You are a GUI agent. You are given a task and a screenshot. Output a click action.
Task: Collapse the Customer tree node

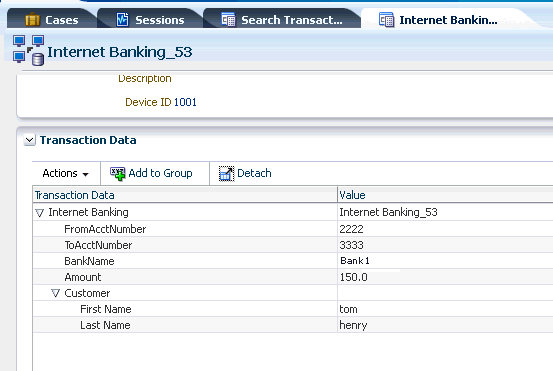[x=55, y=293]
